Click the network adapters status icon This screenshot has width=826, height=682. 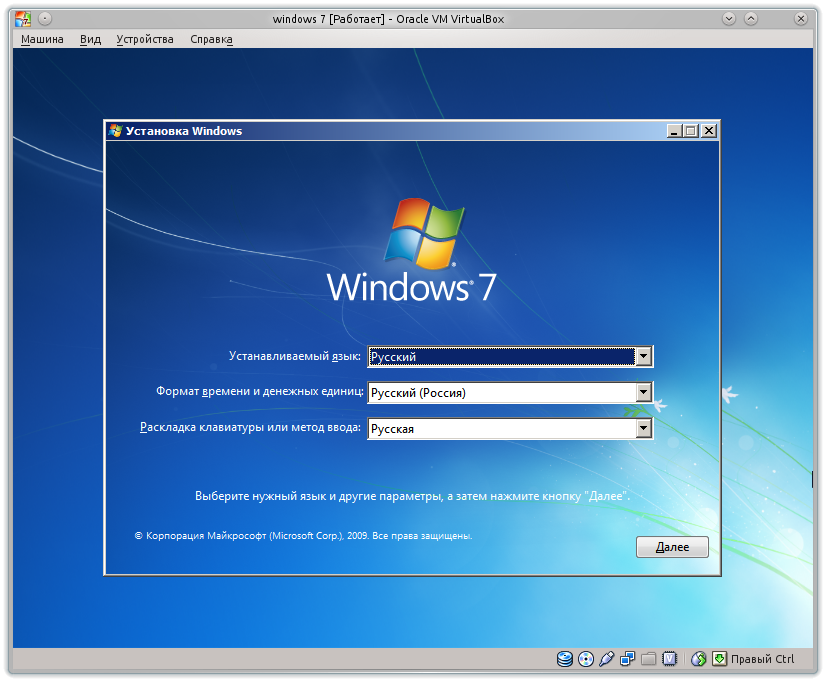pyautogui.click(x=628, y=659)
